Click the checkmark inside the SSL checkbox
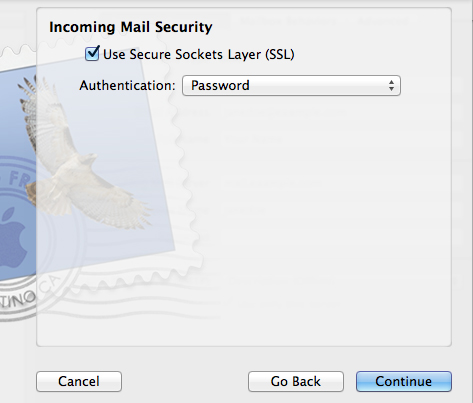Image resolution: width=473 pixels, height=403 pixels. [93, 52]
